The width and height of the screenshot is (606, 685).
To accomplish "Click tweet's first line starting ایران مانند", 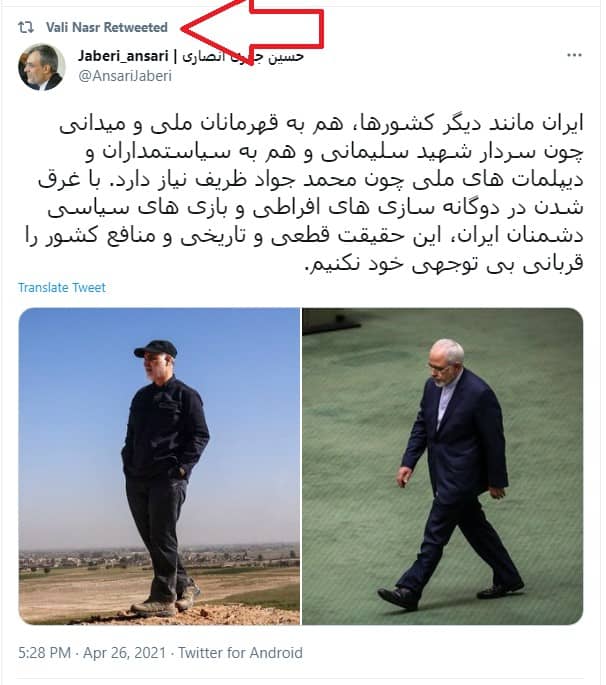I will 321,124.
